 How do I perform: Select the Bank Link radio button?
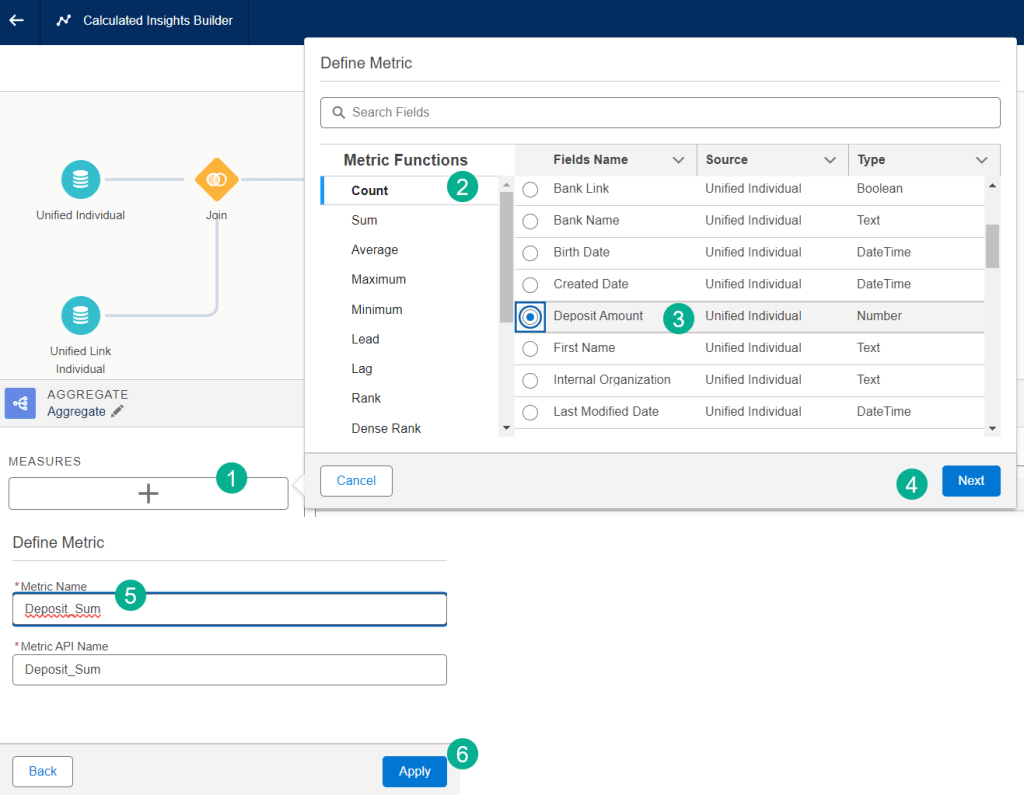(530, 189)
